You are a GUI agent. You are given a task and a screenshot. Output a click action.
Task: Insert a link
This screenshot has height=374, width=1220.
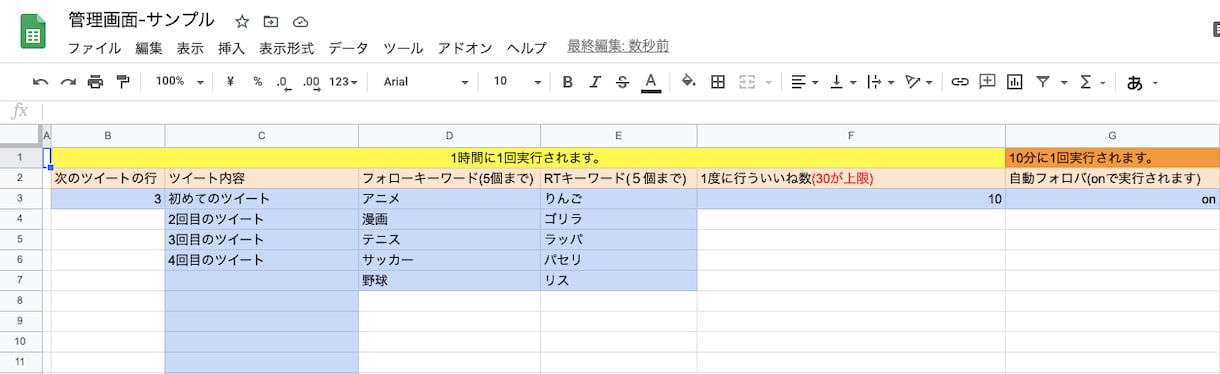959,82
